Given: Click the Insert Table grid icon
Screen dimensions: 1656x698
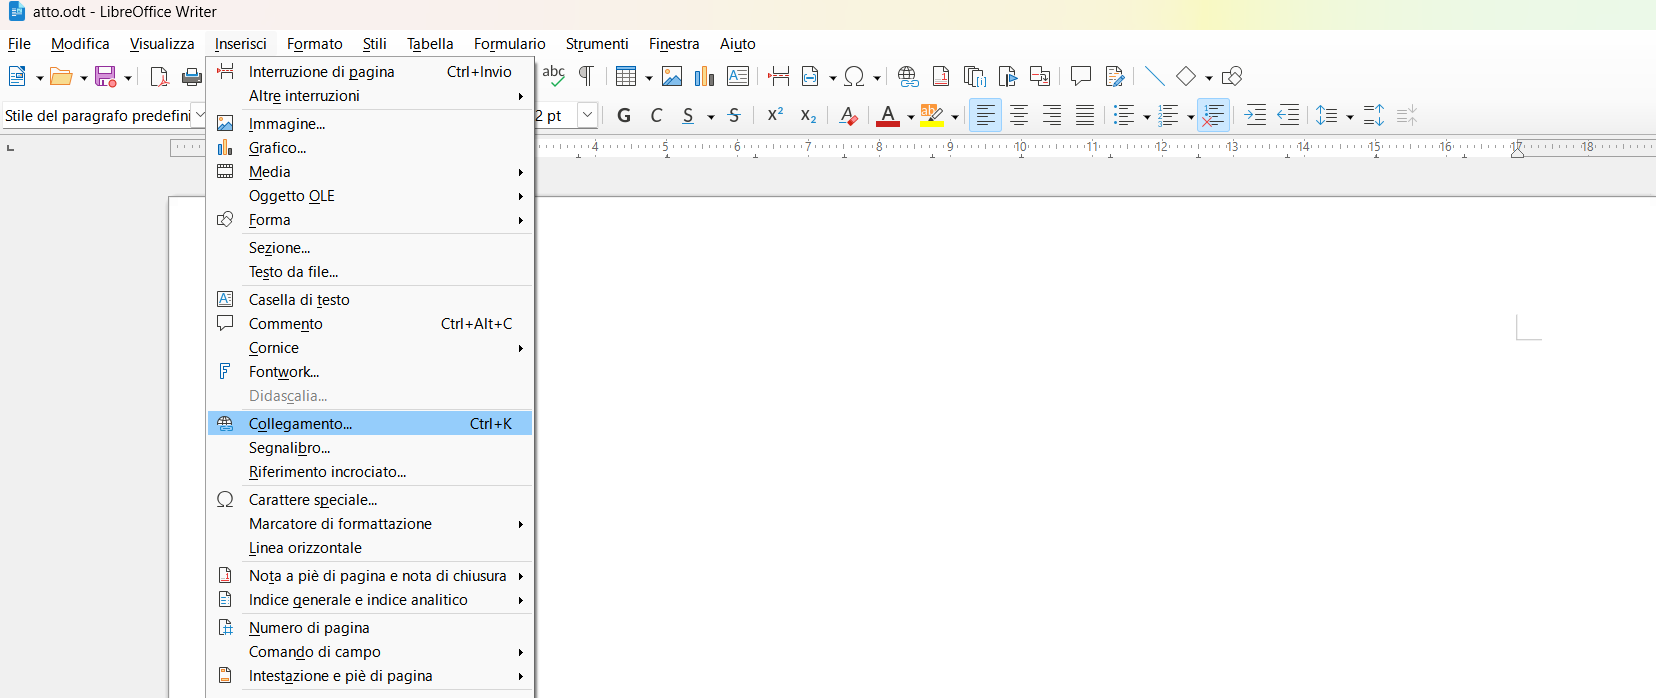Looking at the screenshot, I should click(626, 76).
